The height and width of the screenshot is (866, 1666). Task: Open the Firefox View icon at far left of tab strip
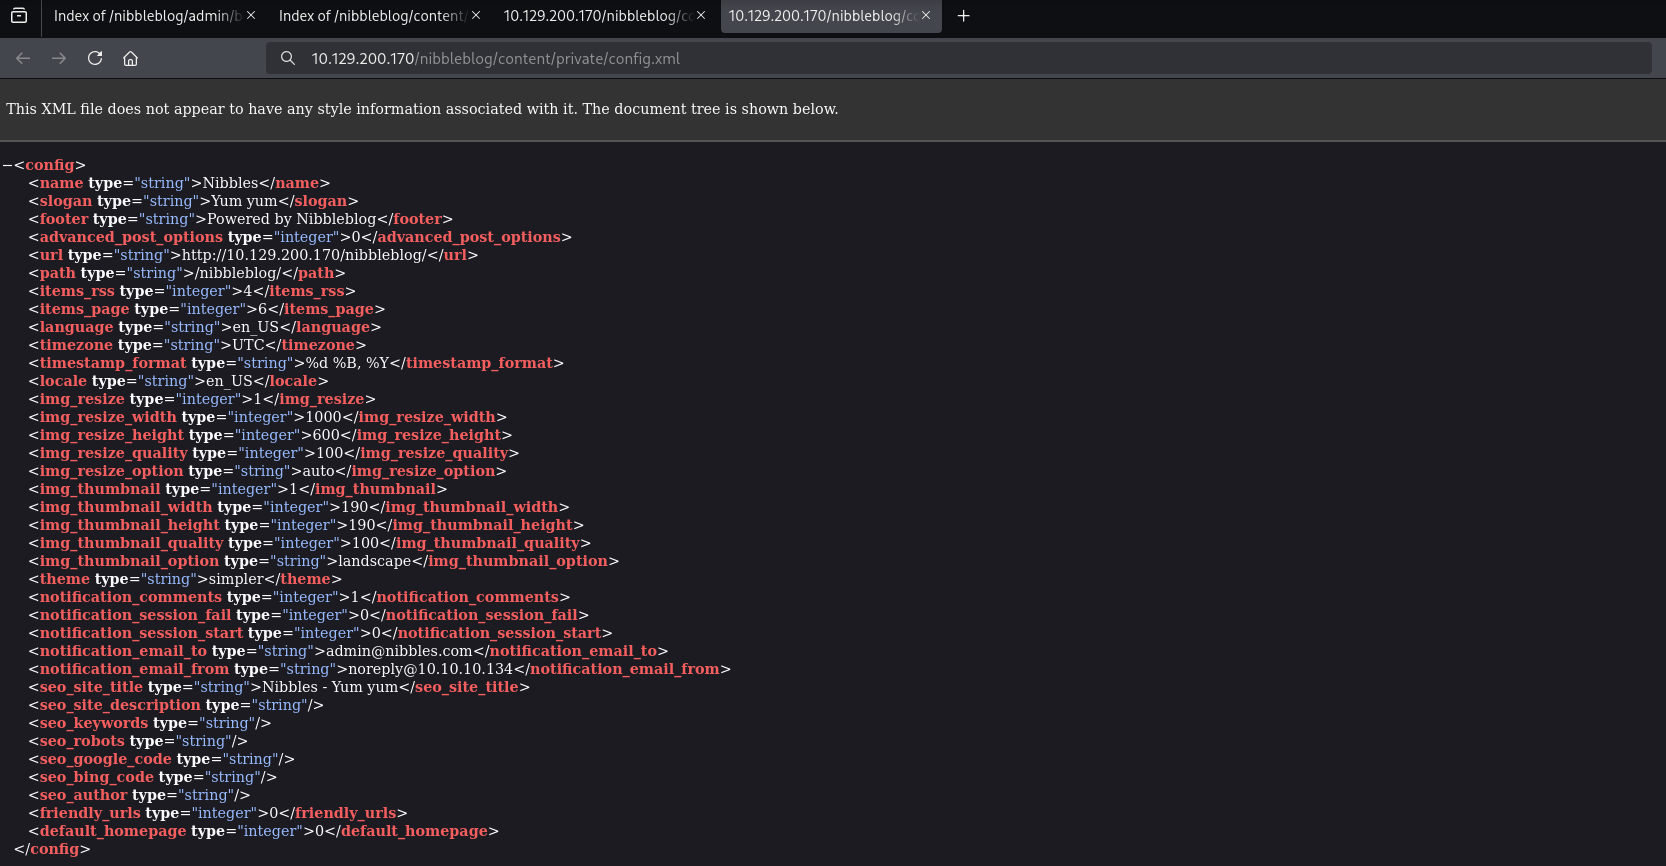point(19,16)
